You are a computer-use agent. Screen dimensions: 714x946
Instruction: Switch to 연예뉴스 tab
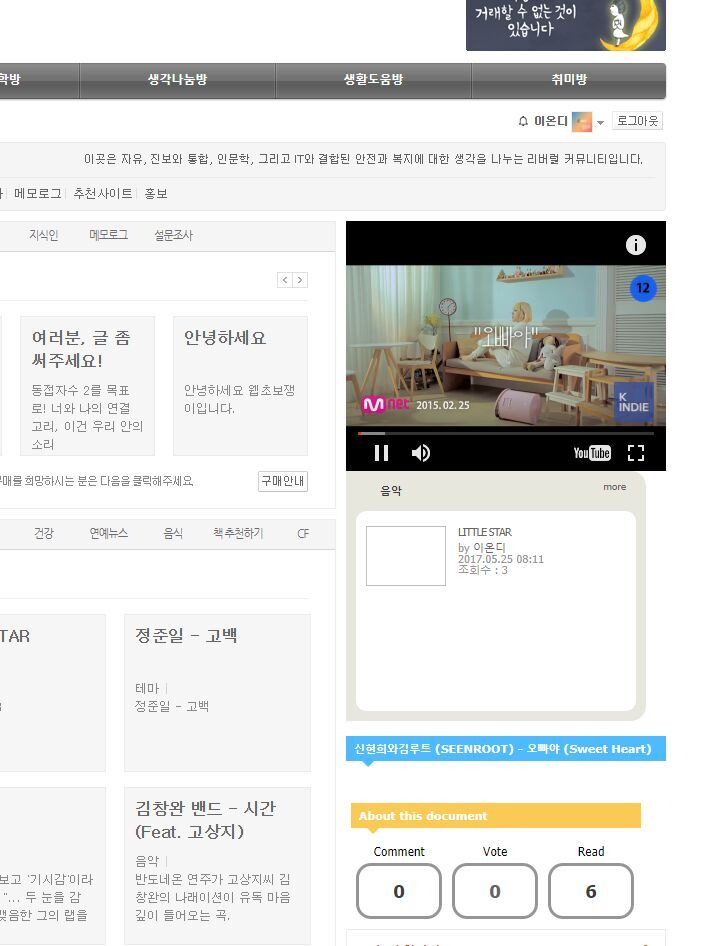(x=109, y=533)
